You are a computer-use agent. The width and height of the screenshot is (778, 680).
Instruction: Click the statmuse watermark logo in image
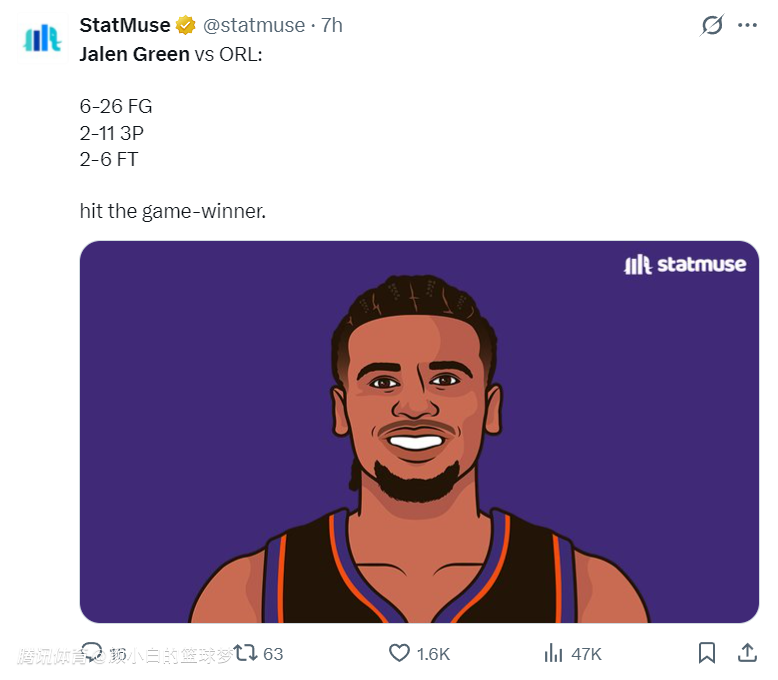tap(685, 265)
